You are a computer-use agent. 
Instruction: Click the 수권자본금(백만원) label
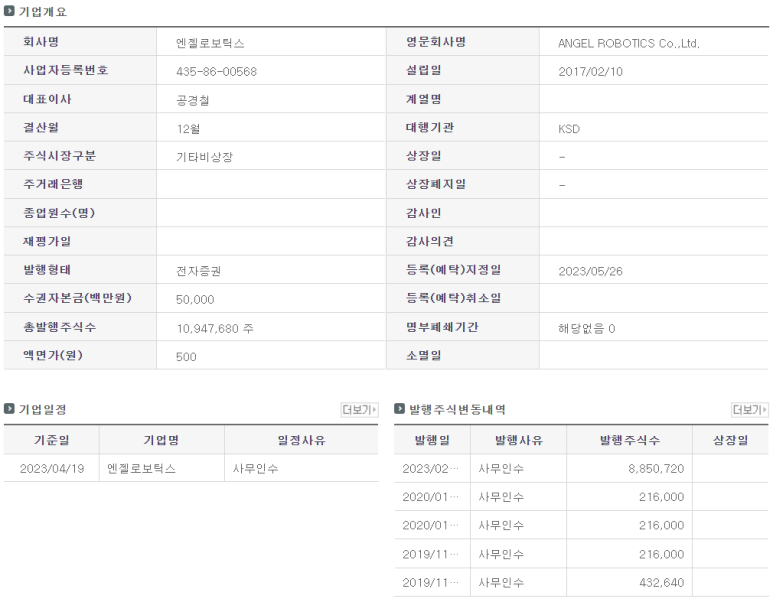(x=77, y=298)
